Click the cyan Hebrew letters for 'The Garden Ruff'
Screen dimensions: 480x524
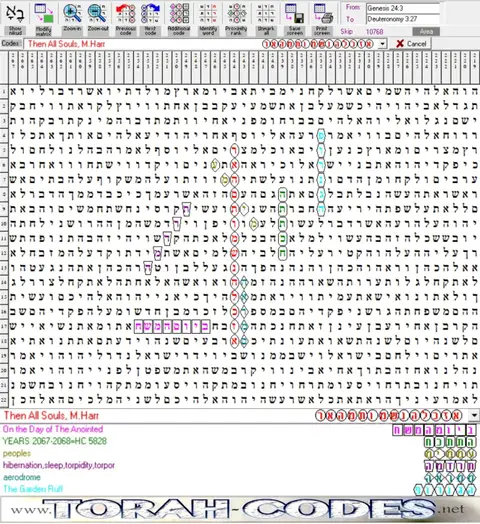tap(446, 490)
